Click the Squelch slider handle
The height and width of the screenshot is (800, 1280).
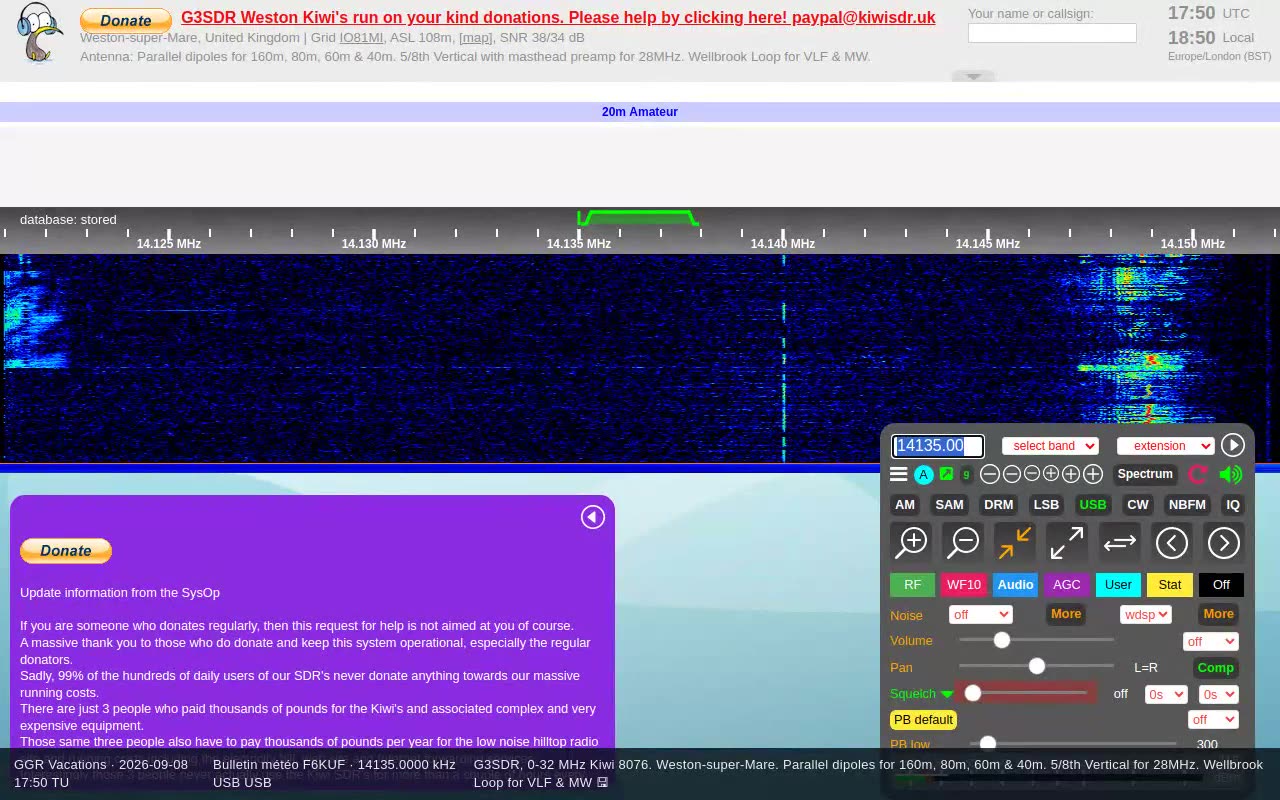click(x=972, y=692)
